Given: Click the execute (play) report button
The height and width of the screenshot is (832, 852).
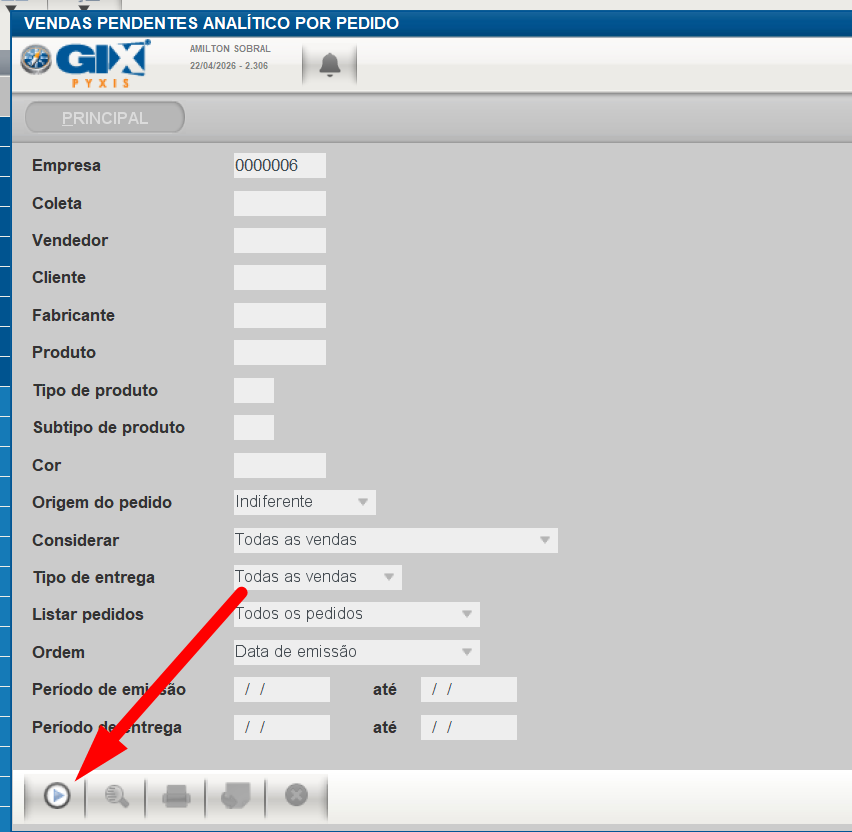Looking at the screenshot, I should tap(57, 796).
